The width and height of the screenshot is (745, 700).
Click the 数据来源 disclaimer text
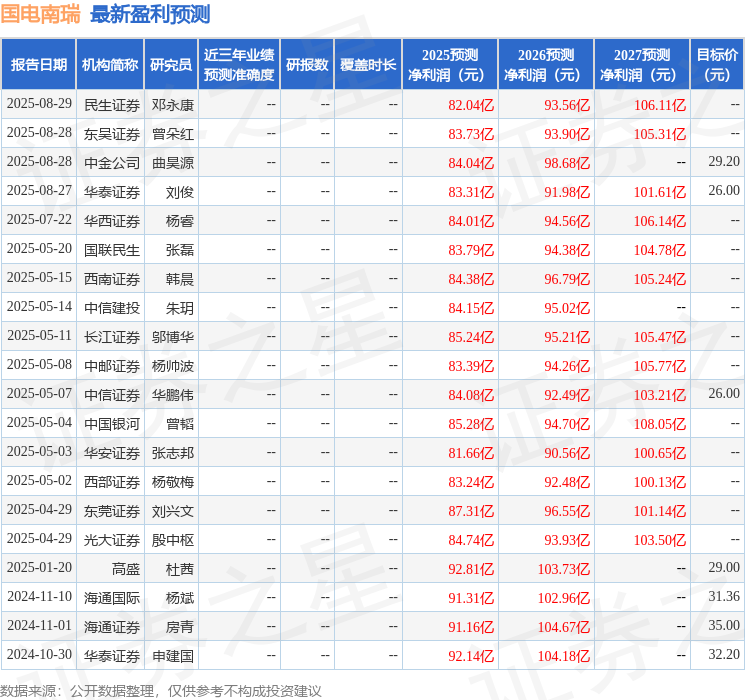pyautogui.click(x=161, y=690)
